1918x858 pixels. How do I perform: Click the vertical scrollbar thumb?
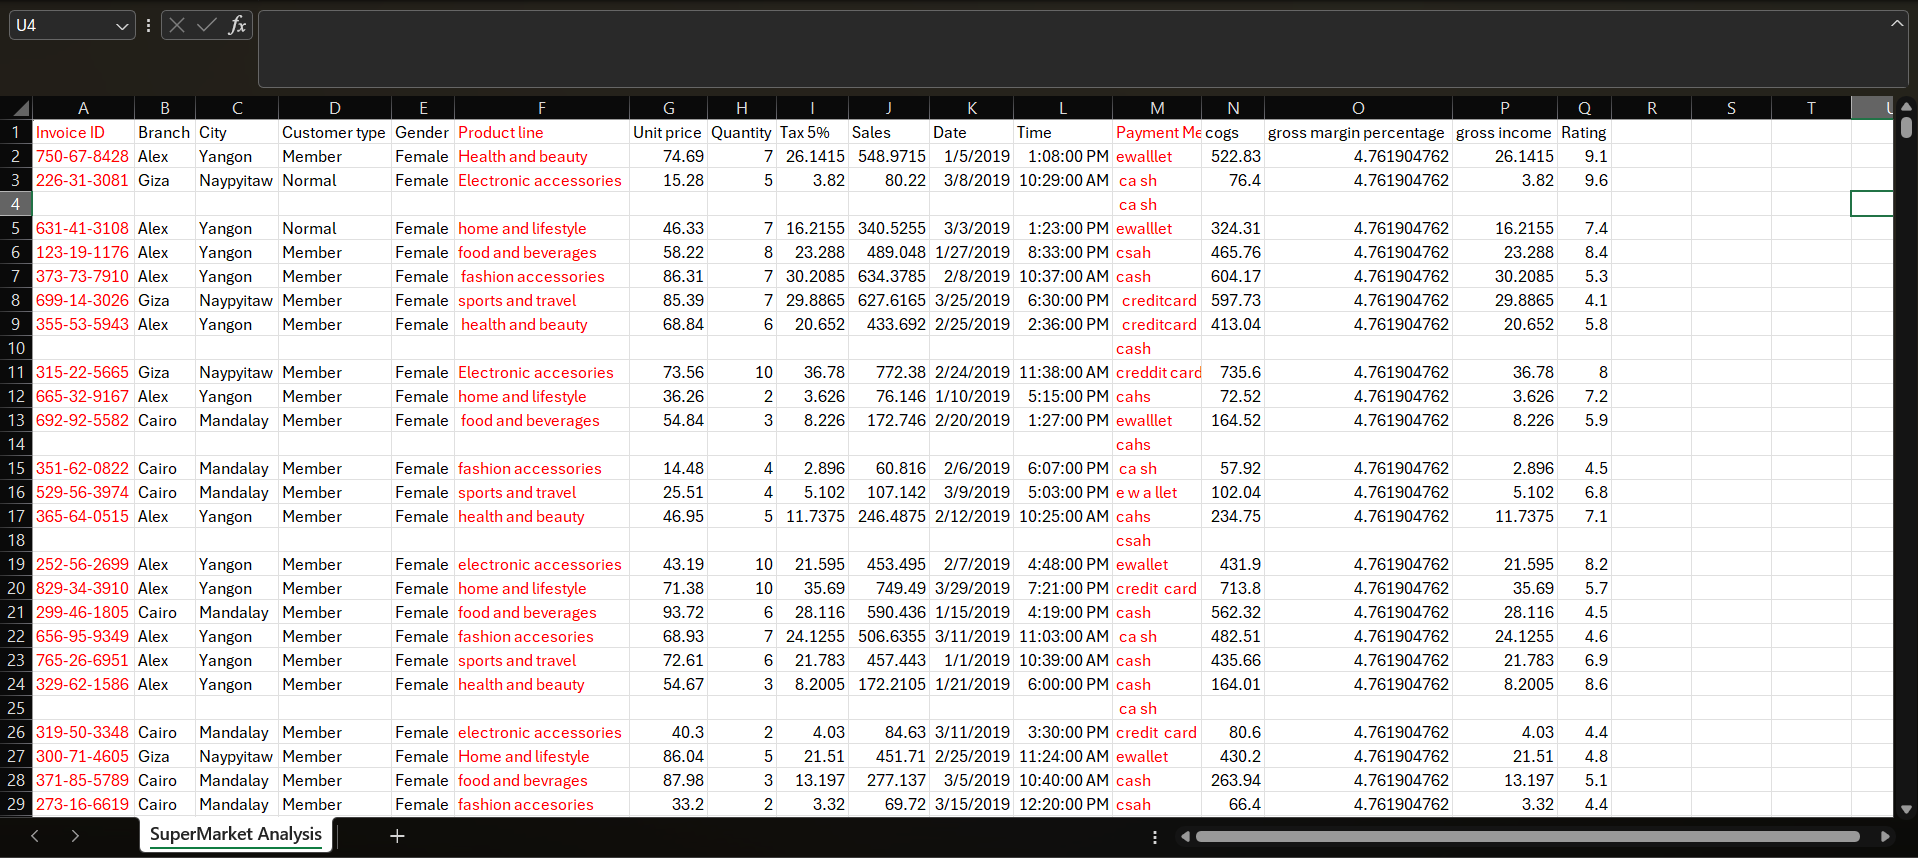point(1906,127)
